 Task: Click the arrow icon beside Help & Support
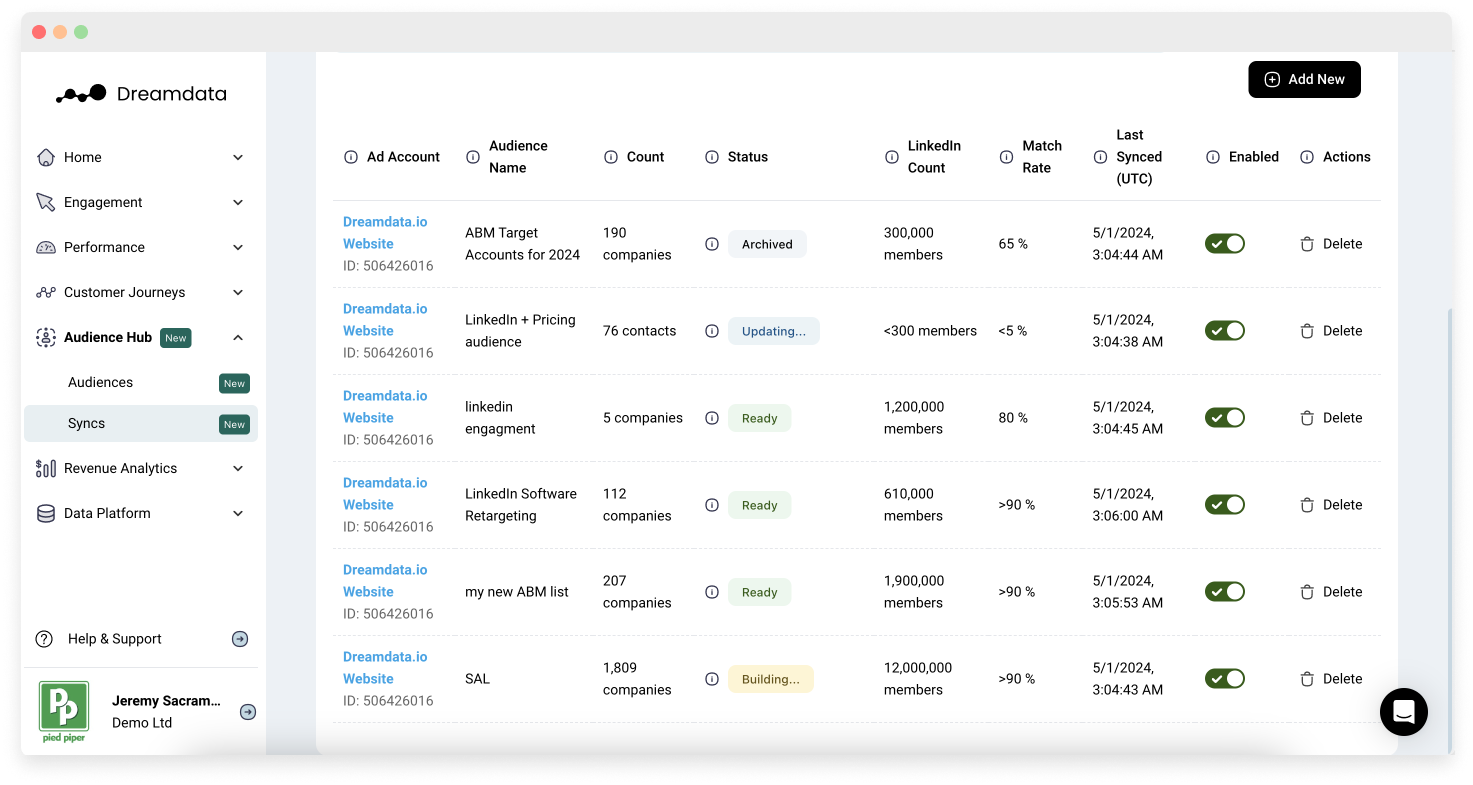(240, 639)
